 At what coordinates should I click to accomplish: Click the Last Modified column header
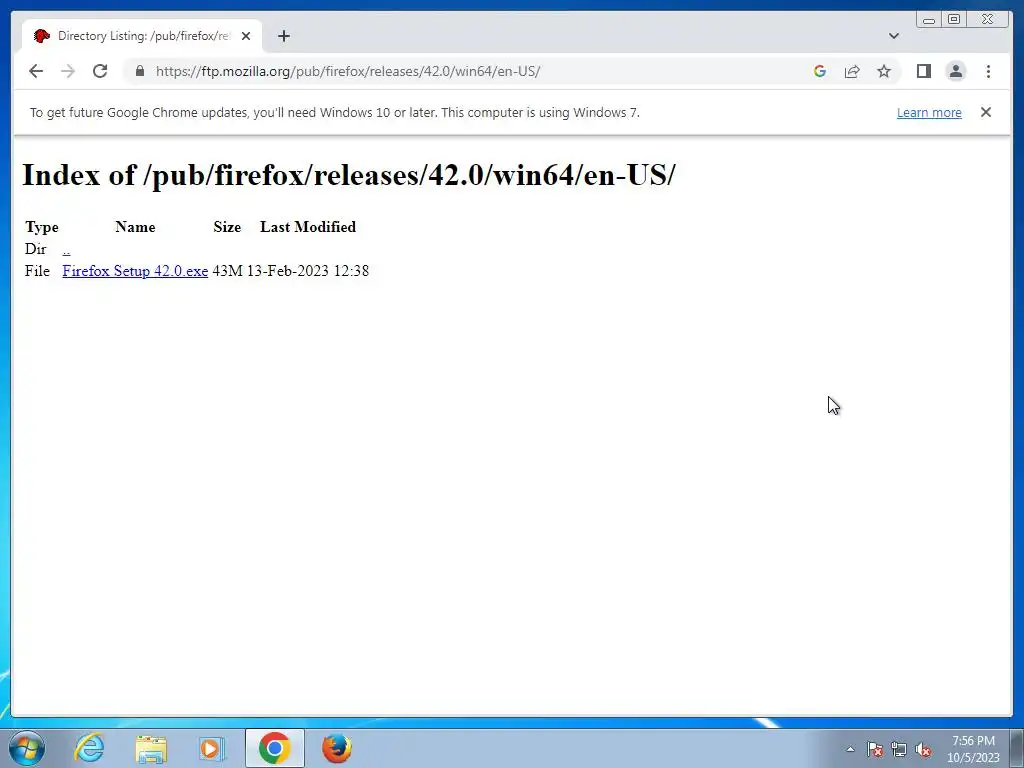click(x=308, y=227)
